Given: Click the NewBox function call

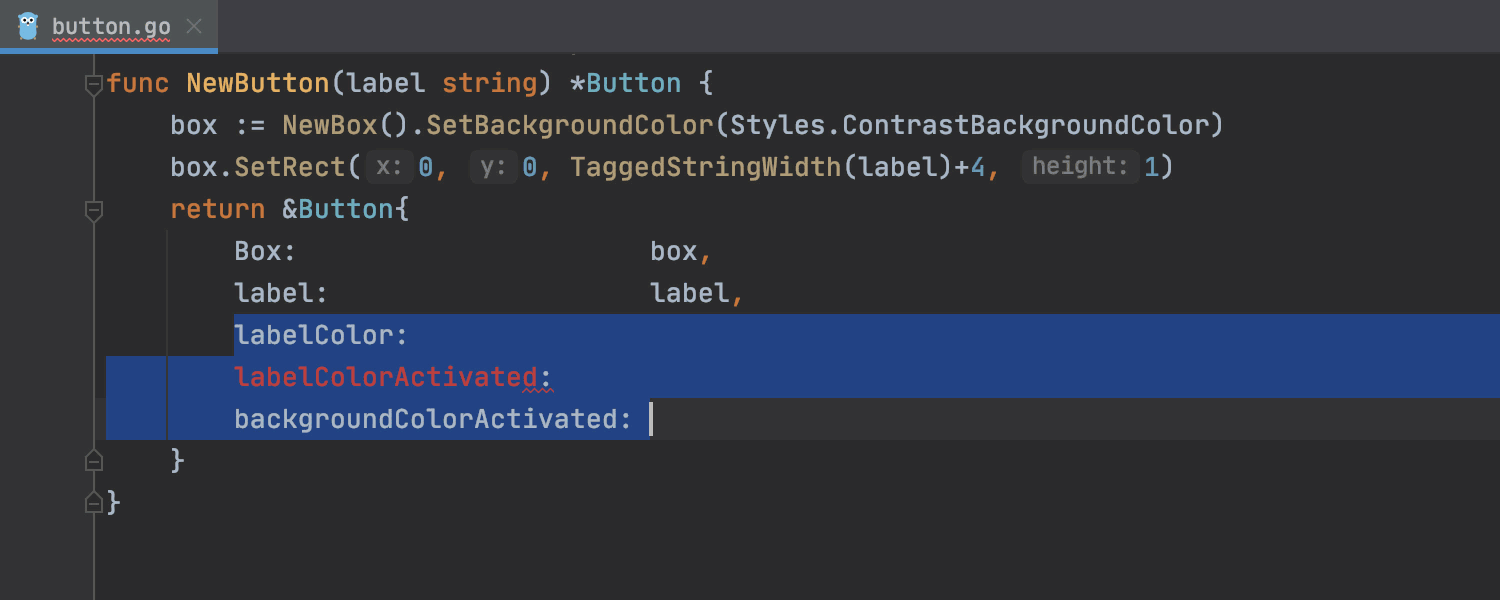Looking at the screenshot, I should click(330, 125).
